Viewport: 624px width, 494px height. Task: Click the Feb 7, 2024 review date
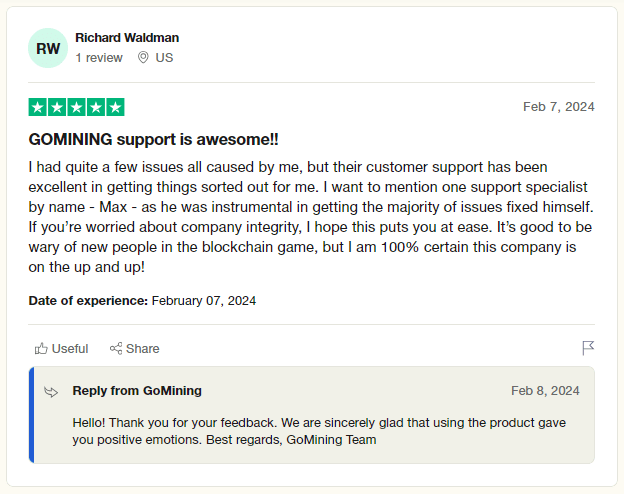558,107
